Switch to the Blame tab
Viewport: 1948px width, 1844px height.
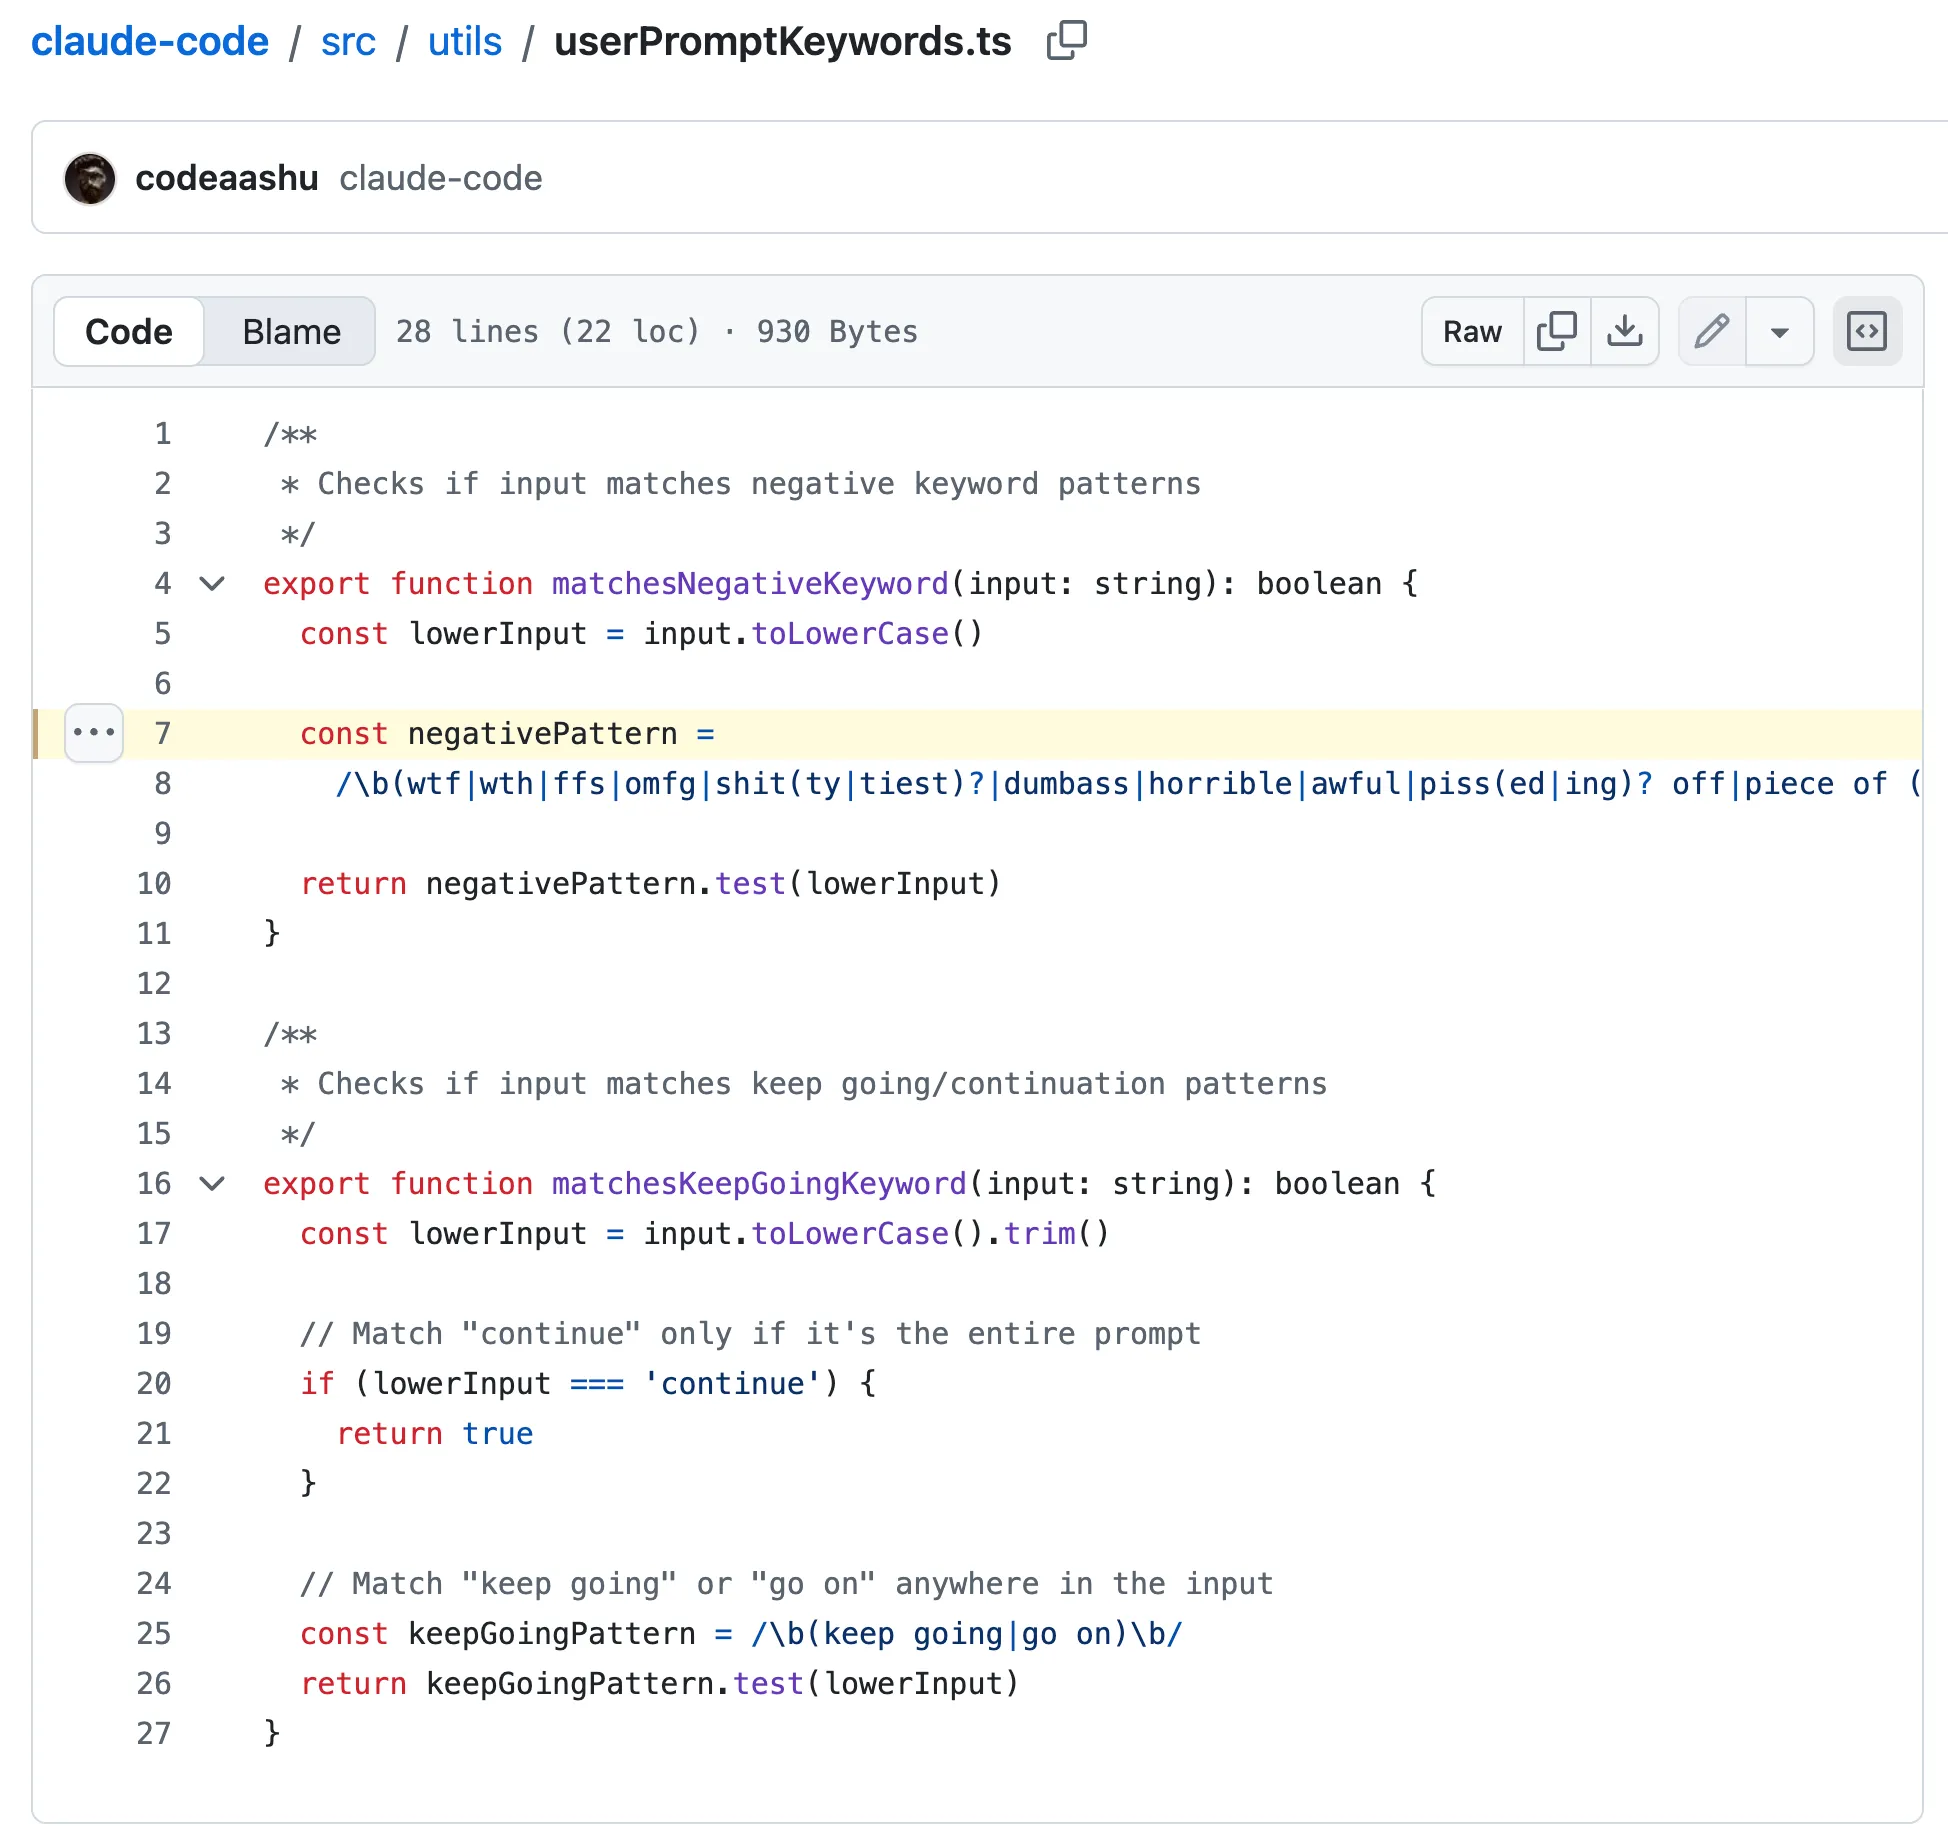coord(291,331)
